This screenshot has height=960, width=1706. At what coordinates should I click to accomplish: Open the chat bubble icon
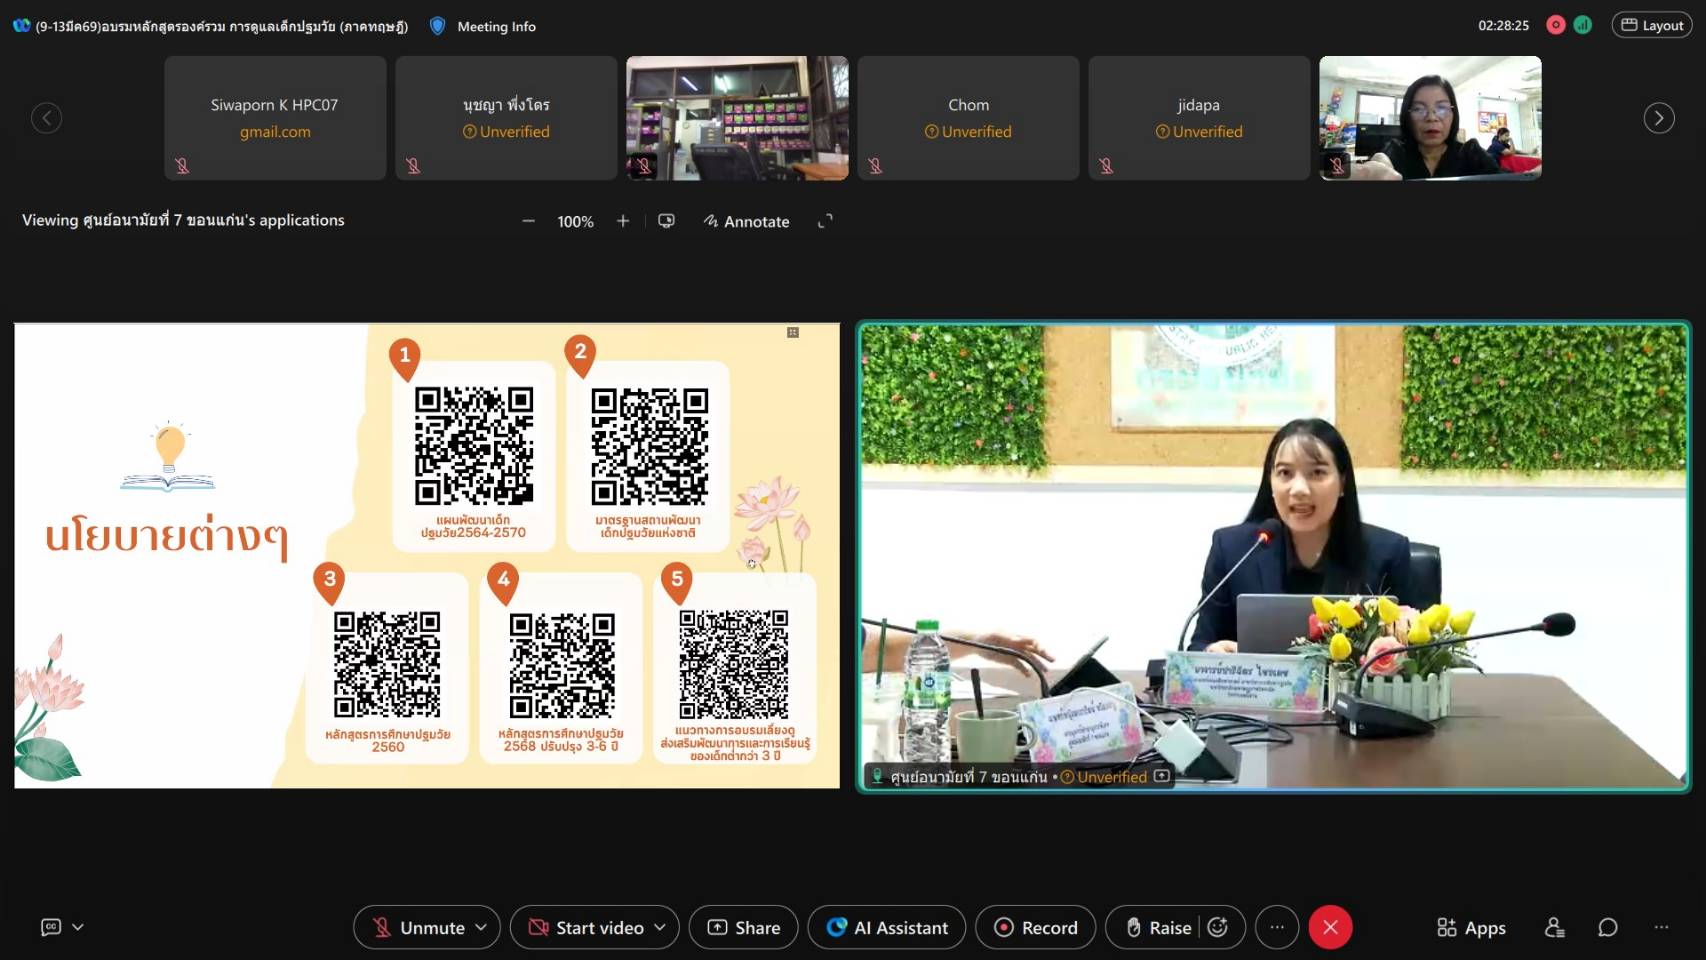coord(1607,928)
